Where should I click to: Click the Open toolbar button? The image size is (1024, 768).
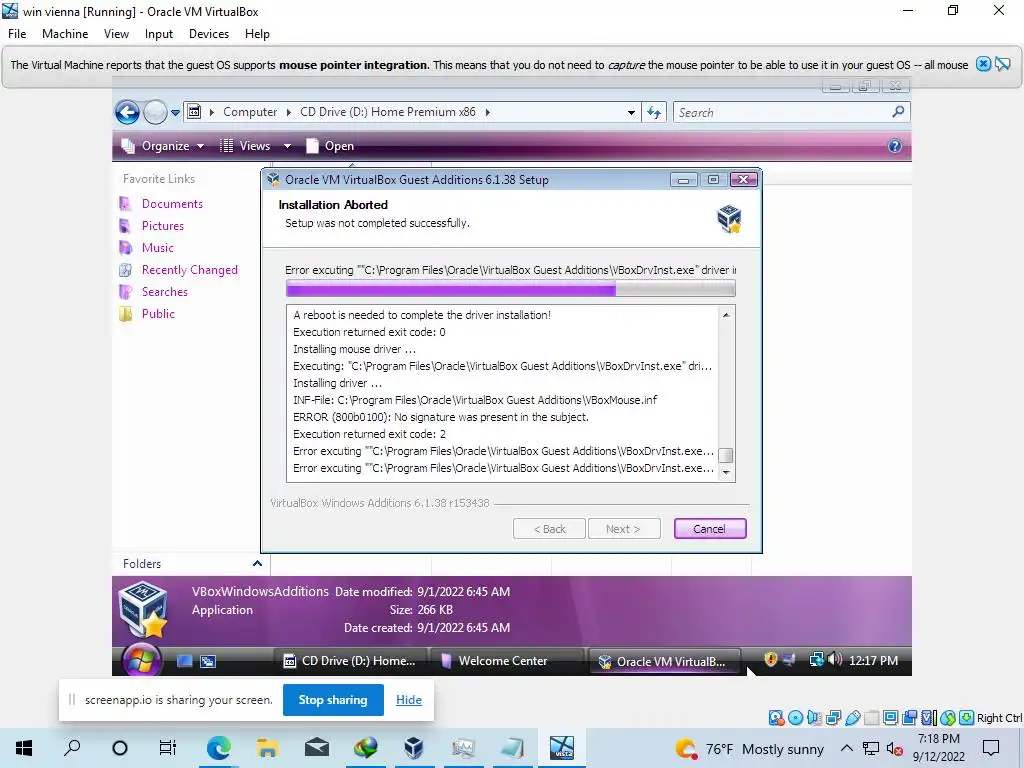(330, 146)
